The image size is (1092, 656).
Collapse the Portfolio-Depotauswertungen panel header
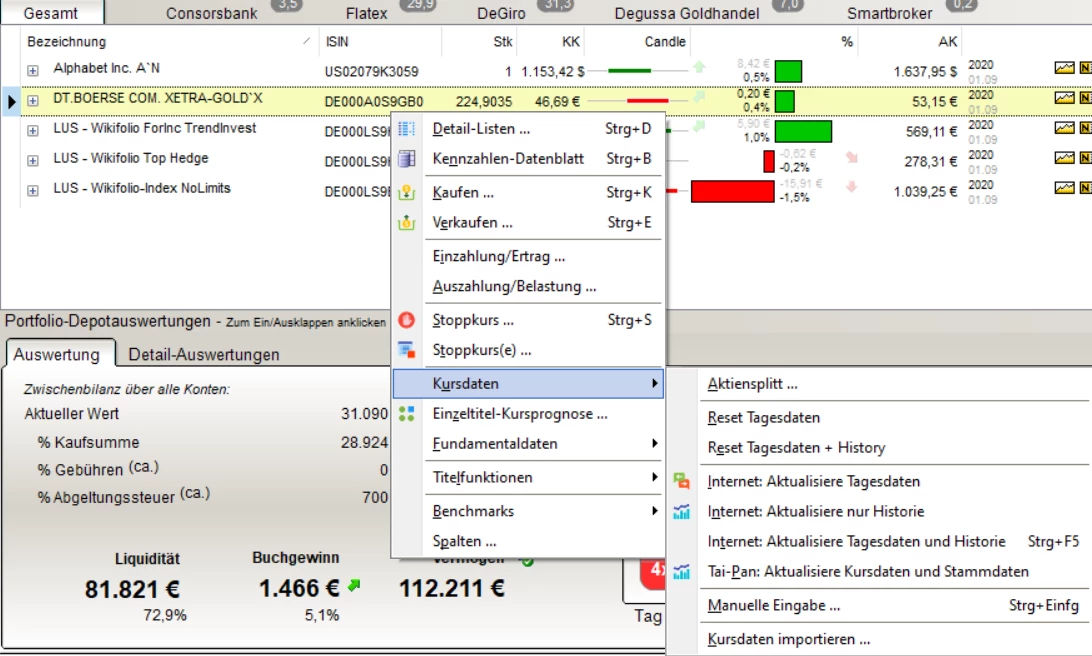click(x=195, y=321)
